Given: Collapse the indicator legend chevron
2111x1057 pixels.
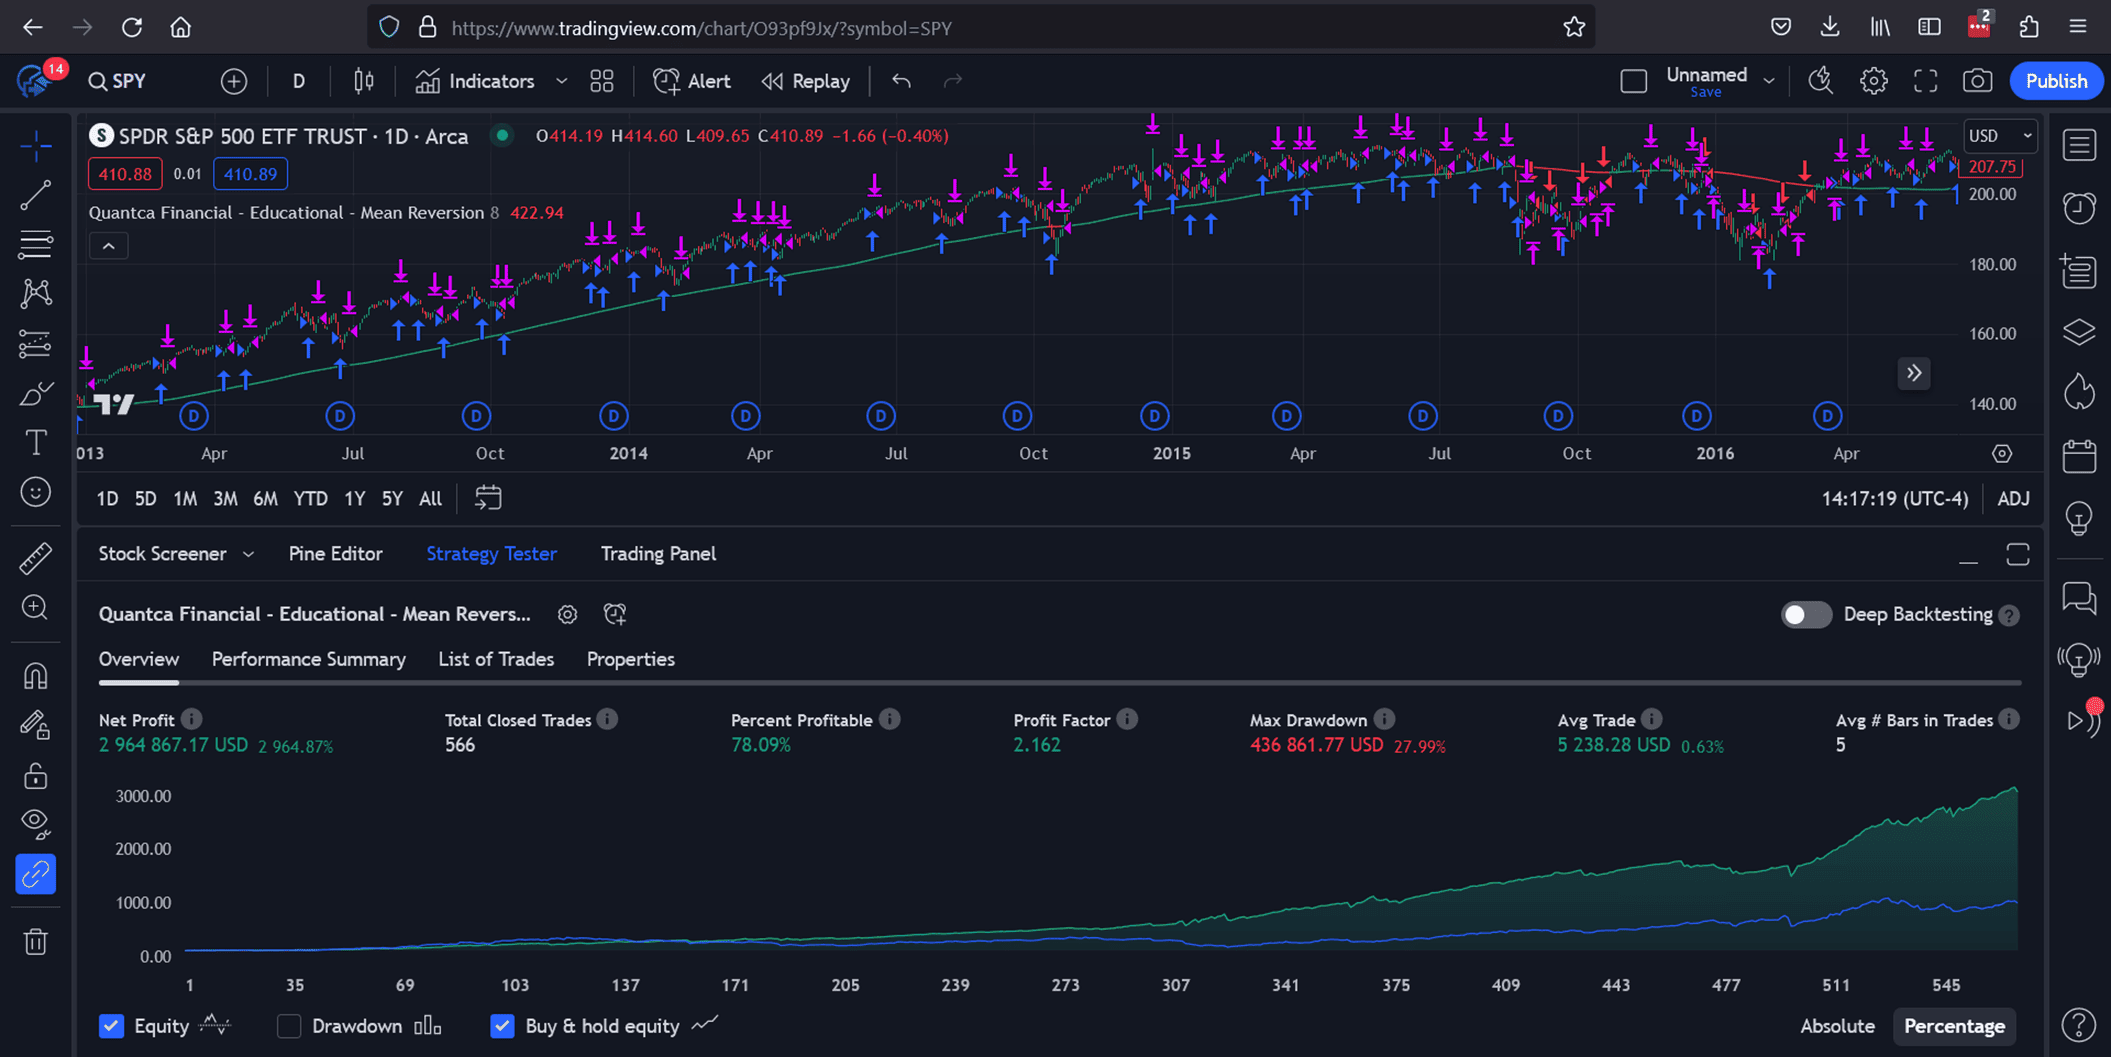Looking at the screenshot, I should [x=109, y=246].
